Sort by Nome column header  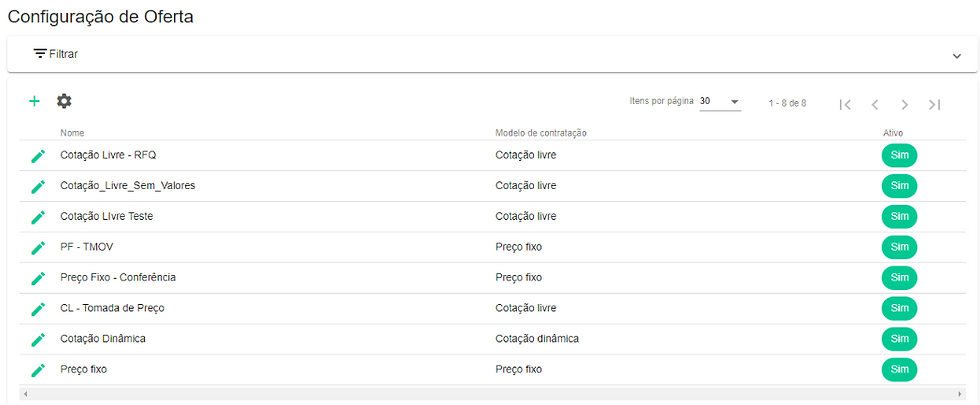point(72,133)
